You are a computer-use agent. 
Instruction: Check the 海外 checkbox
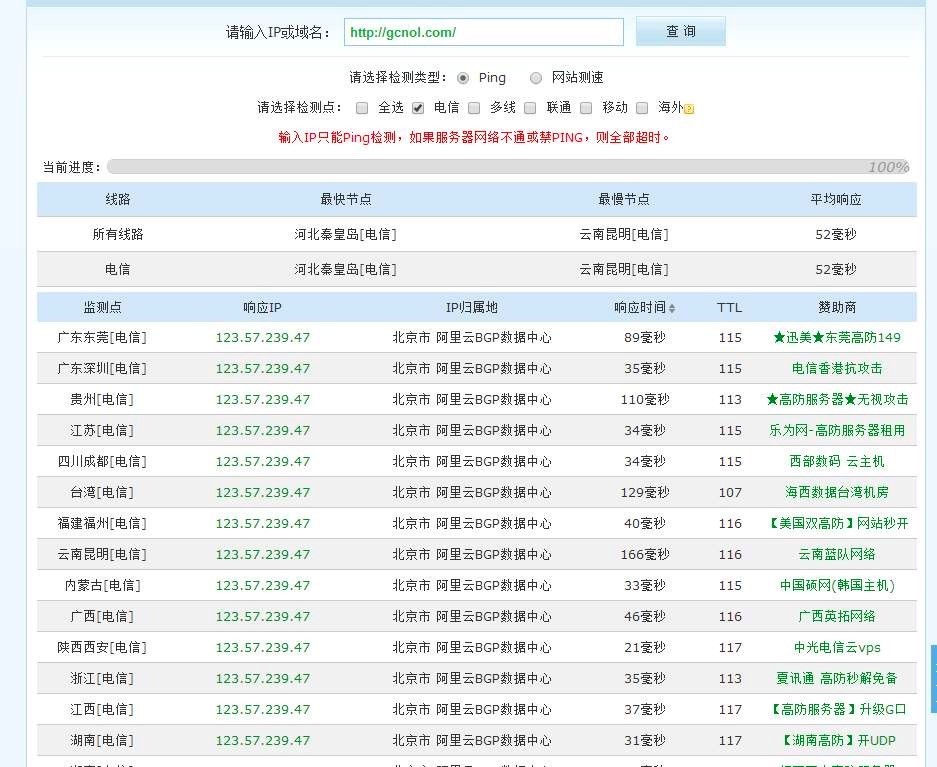(x=642, y=108)
